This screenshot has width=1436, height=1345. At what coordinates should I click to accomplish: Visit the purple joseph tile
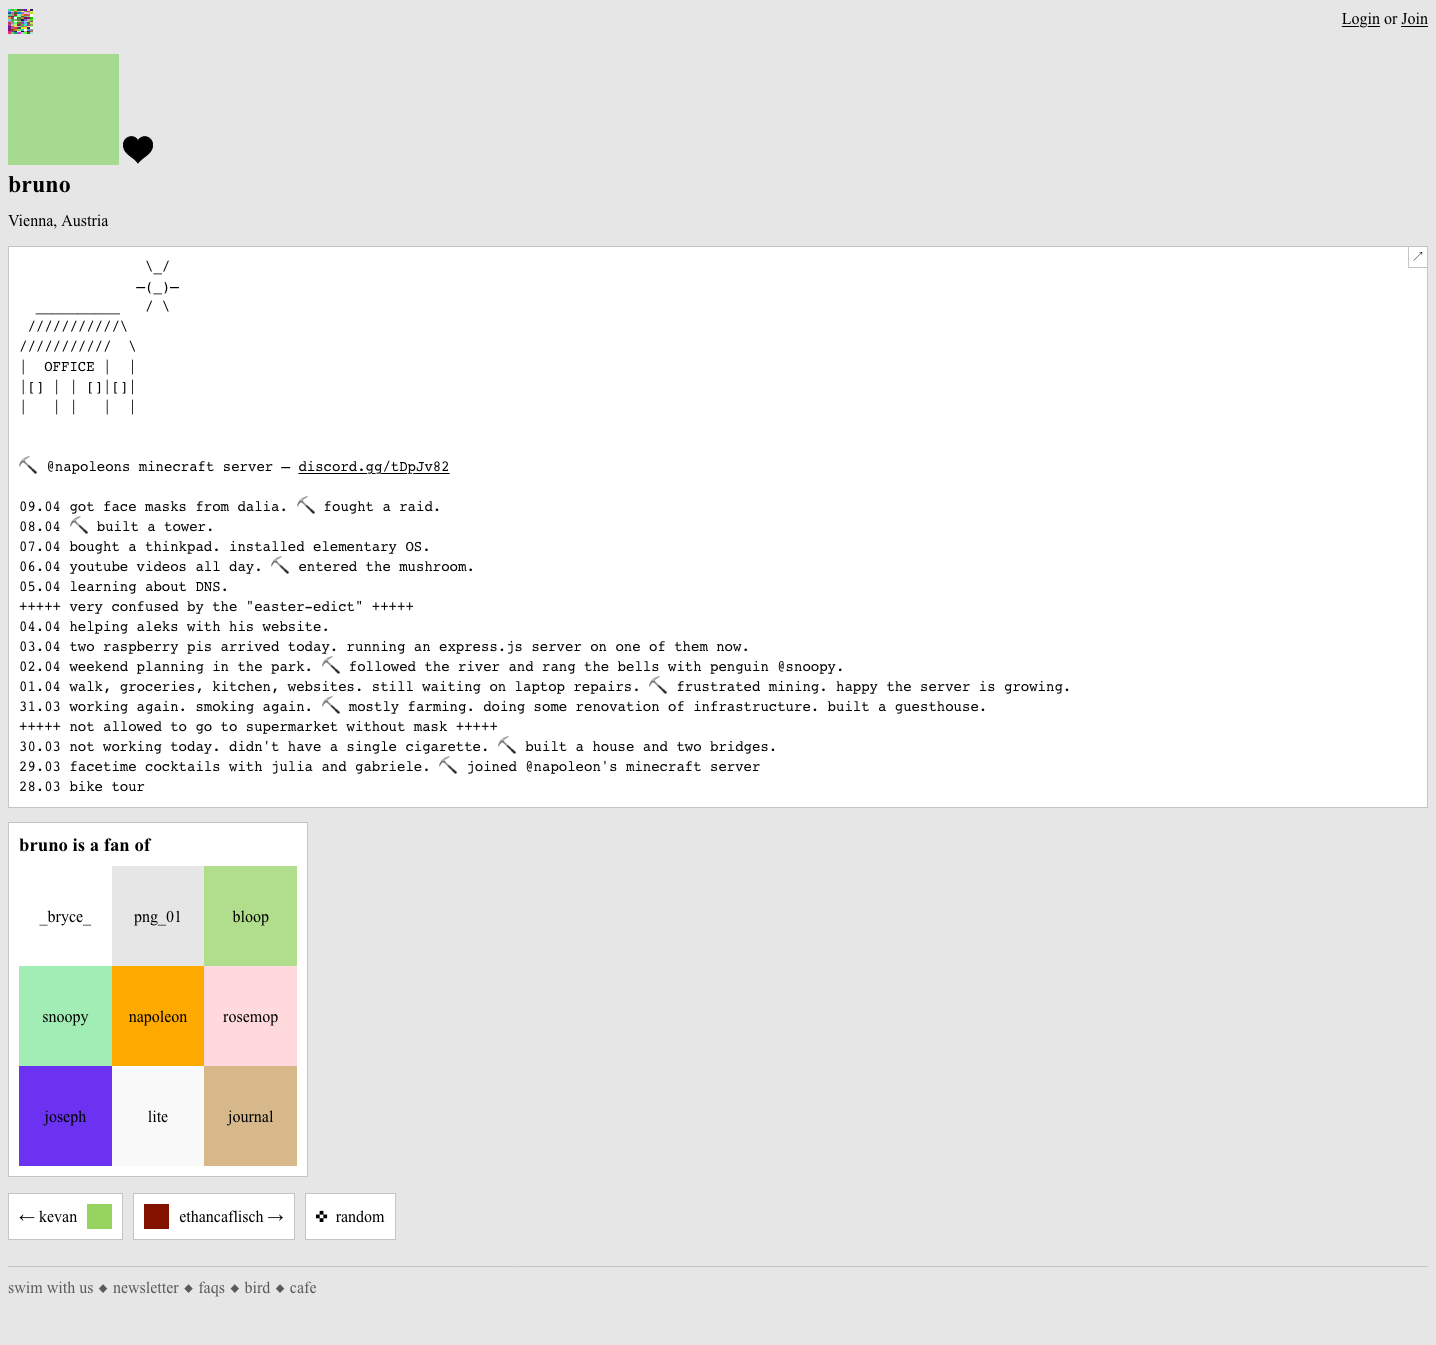(x=65, y=1116)
